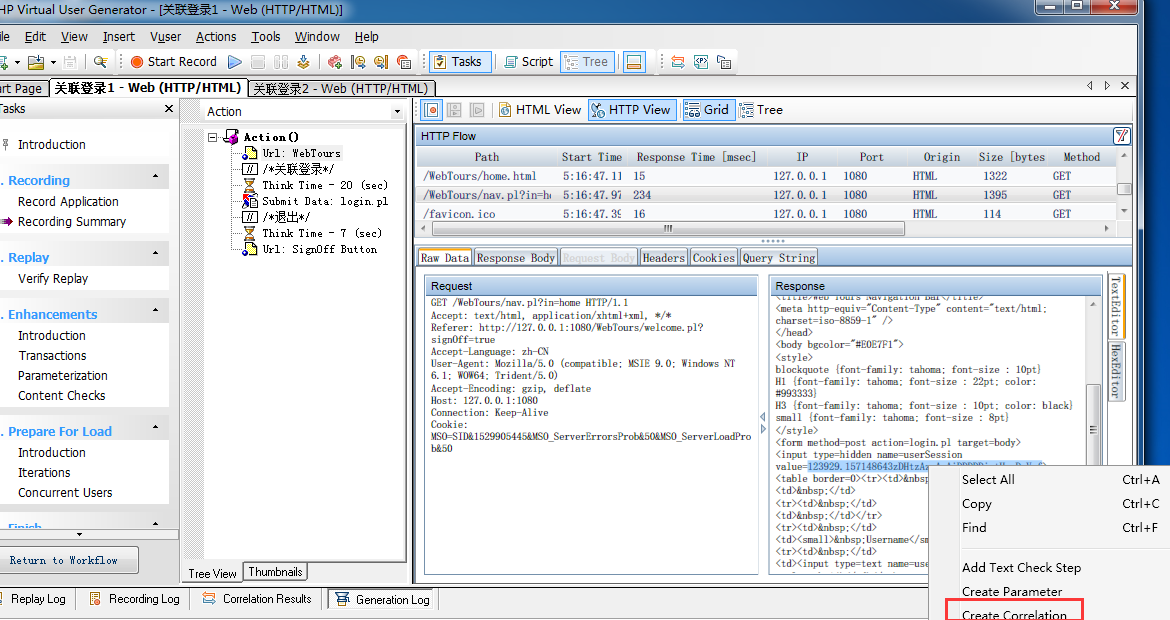The width and height of the screenshot is (1170, 620).
Task: Open the Edit menu
Action: tap(35, 37)
